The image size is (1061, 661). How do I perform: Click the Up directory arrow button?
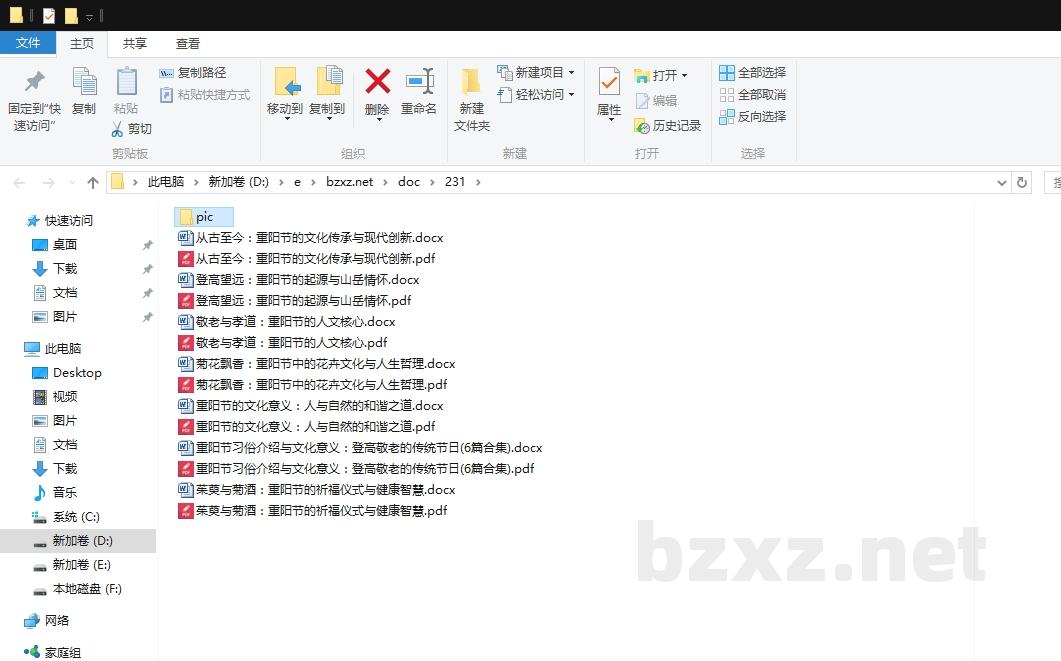(x=93, y=182)
